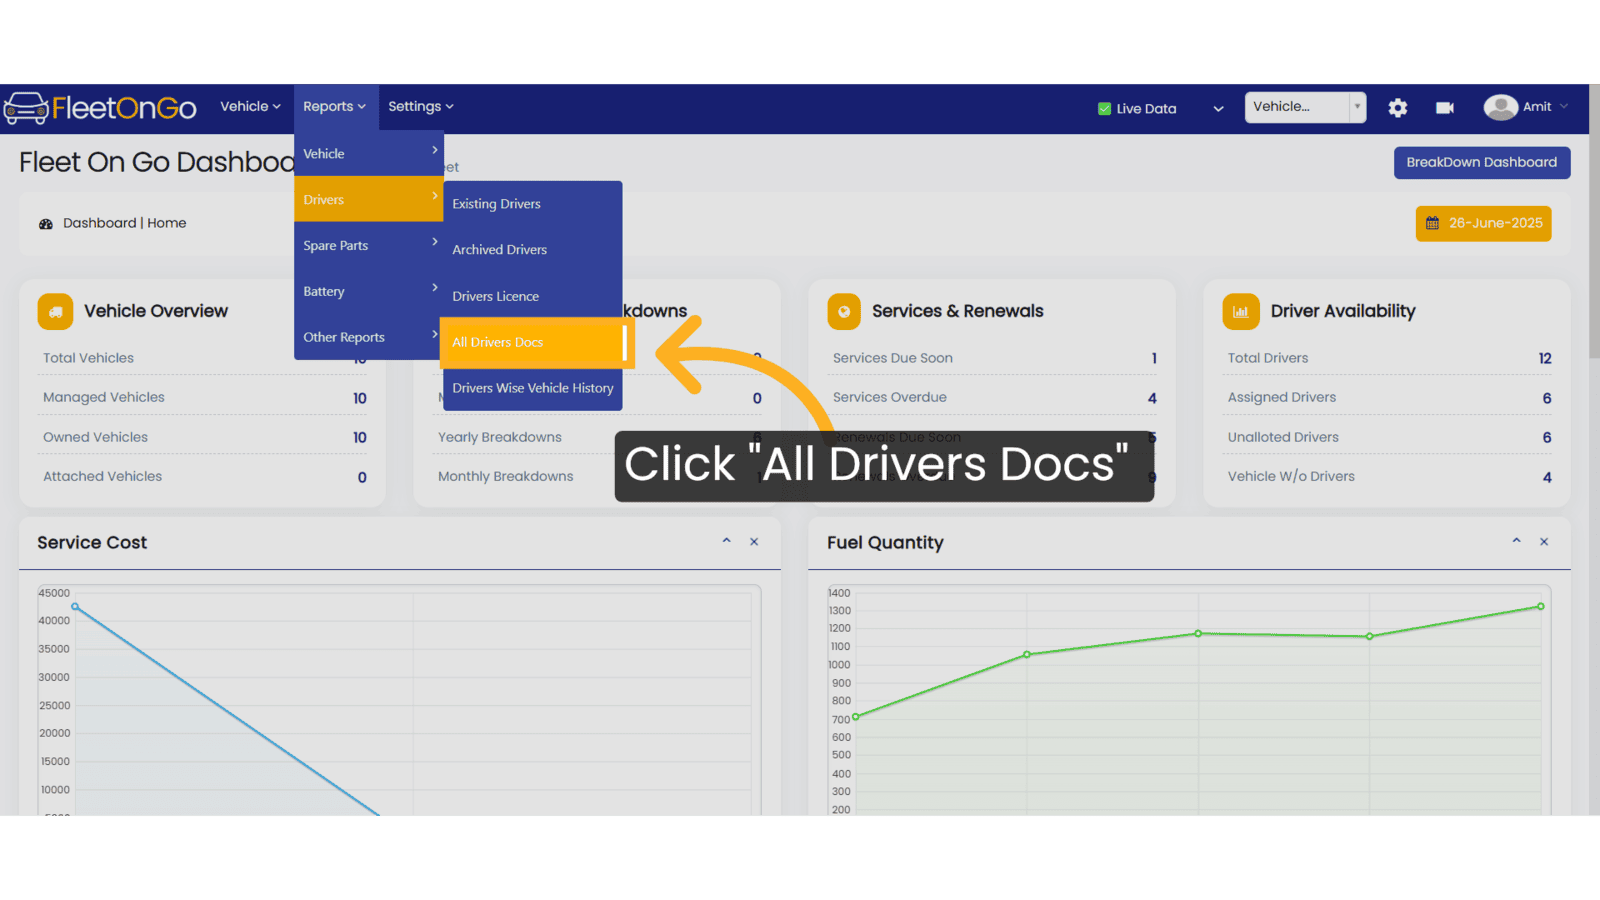1600x900 pixels.
Task: Click the Attached Vehicles row
Action: click(x=204, y=477)
